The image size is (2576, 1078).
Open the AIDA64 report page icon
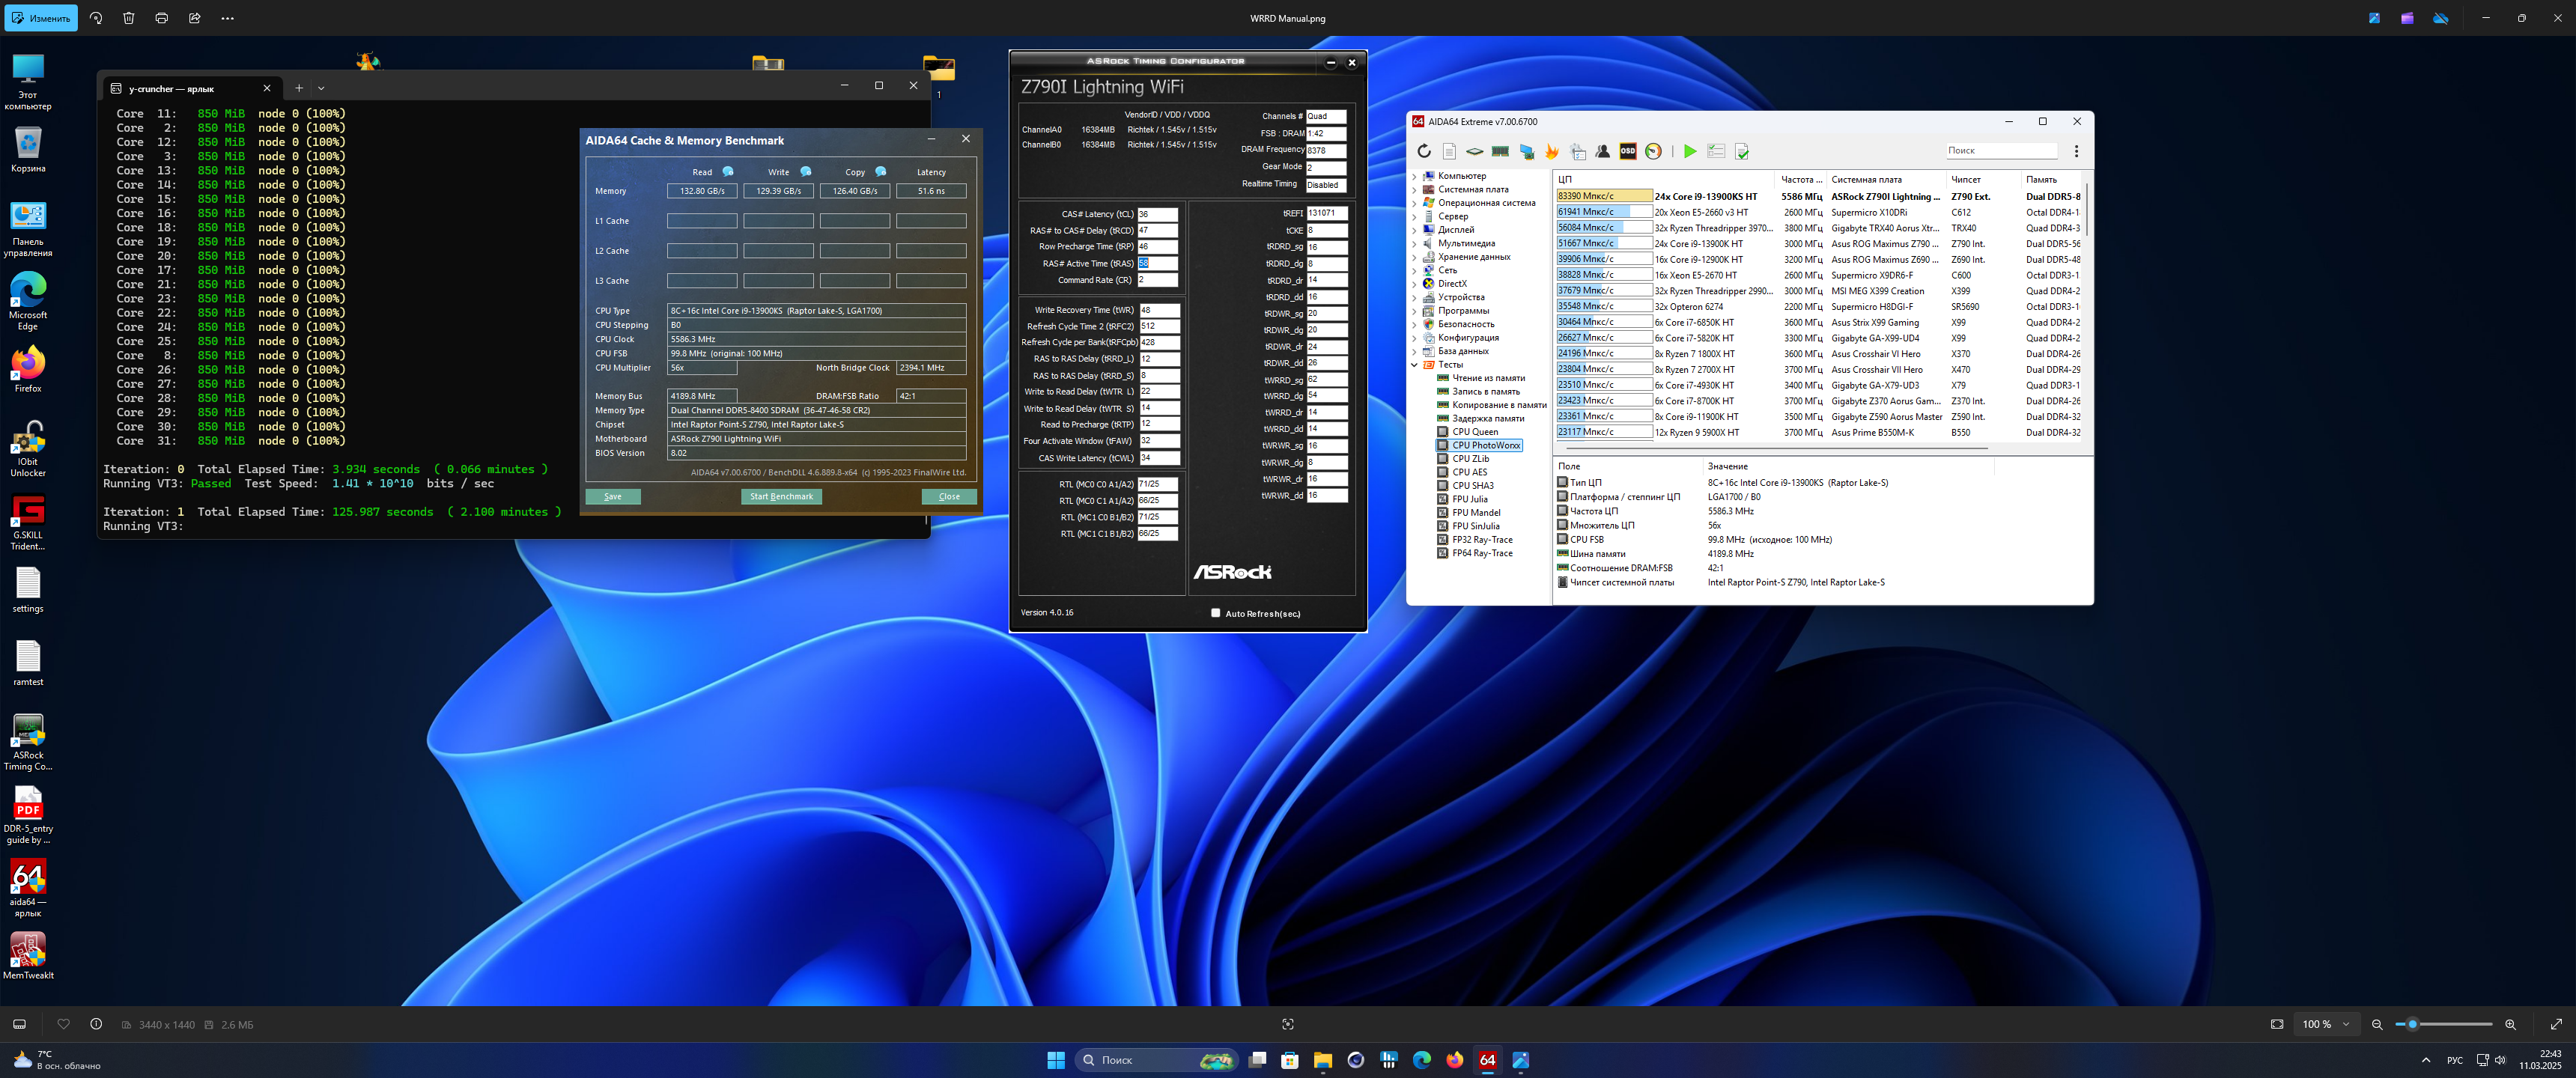(1449, 151)
